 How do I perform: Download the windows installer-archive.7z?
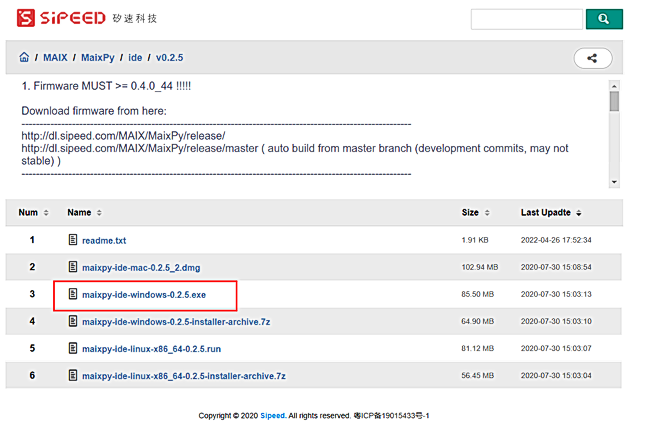point(176,322)
